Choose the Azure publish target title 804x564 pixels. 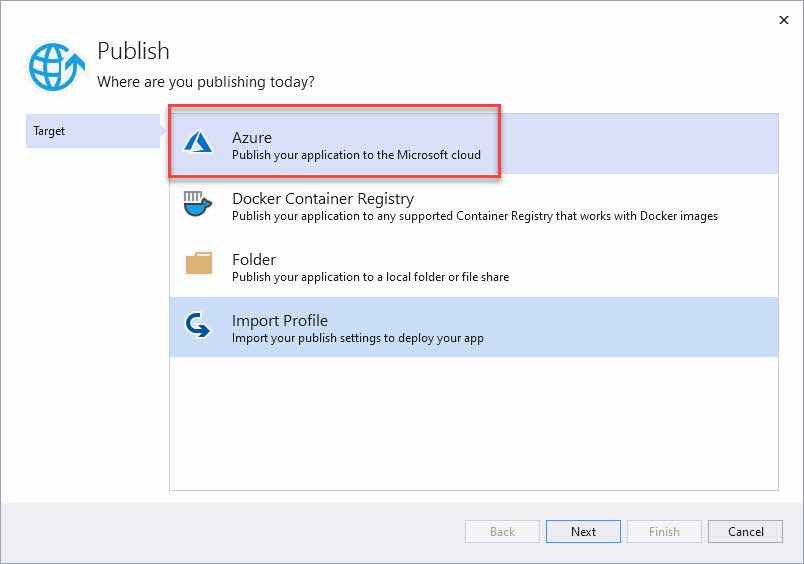[x=252, y=138]
